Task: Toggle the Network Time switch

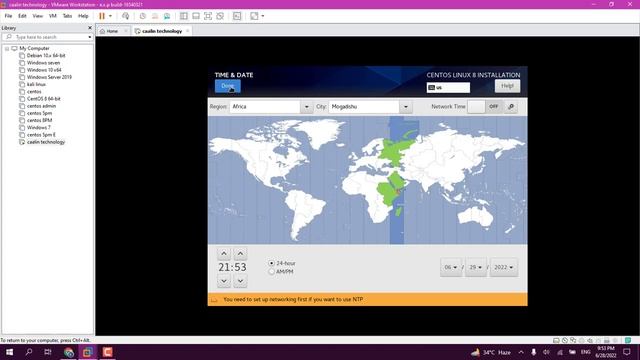Action: 485,107
